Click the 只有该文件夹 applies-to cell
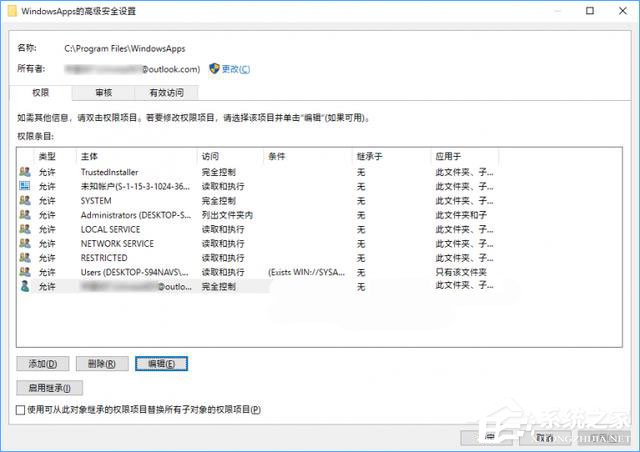The width and height of the screenshot is (640, 452). click(x=461, y=272)
